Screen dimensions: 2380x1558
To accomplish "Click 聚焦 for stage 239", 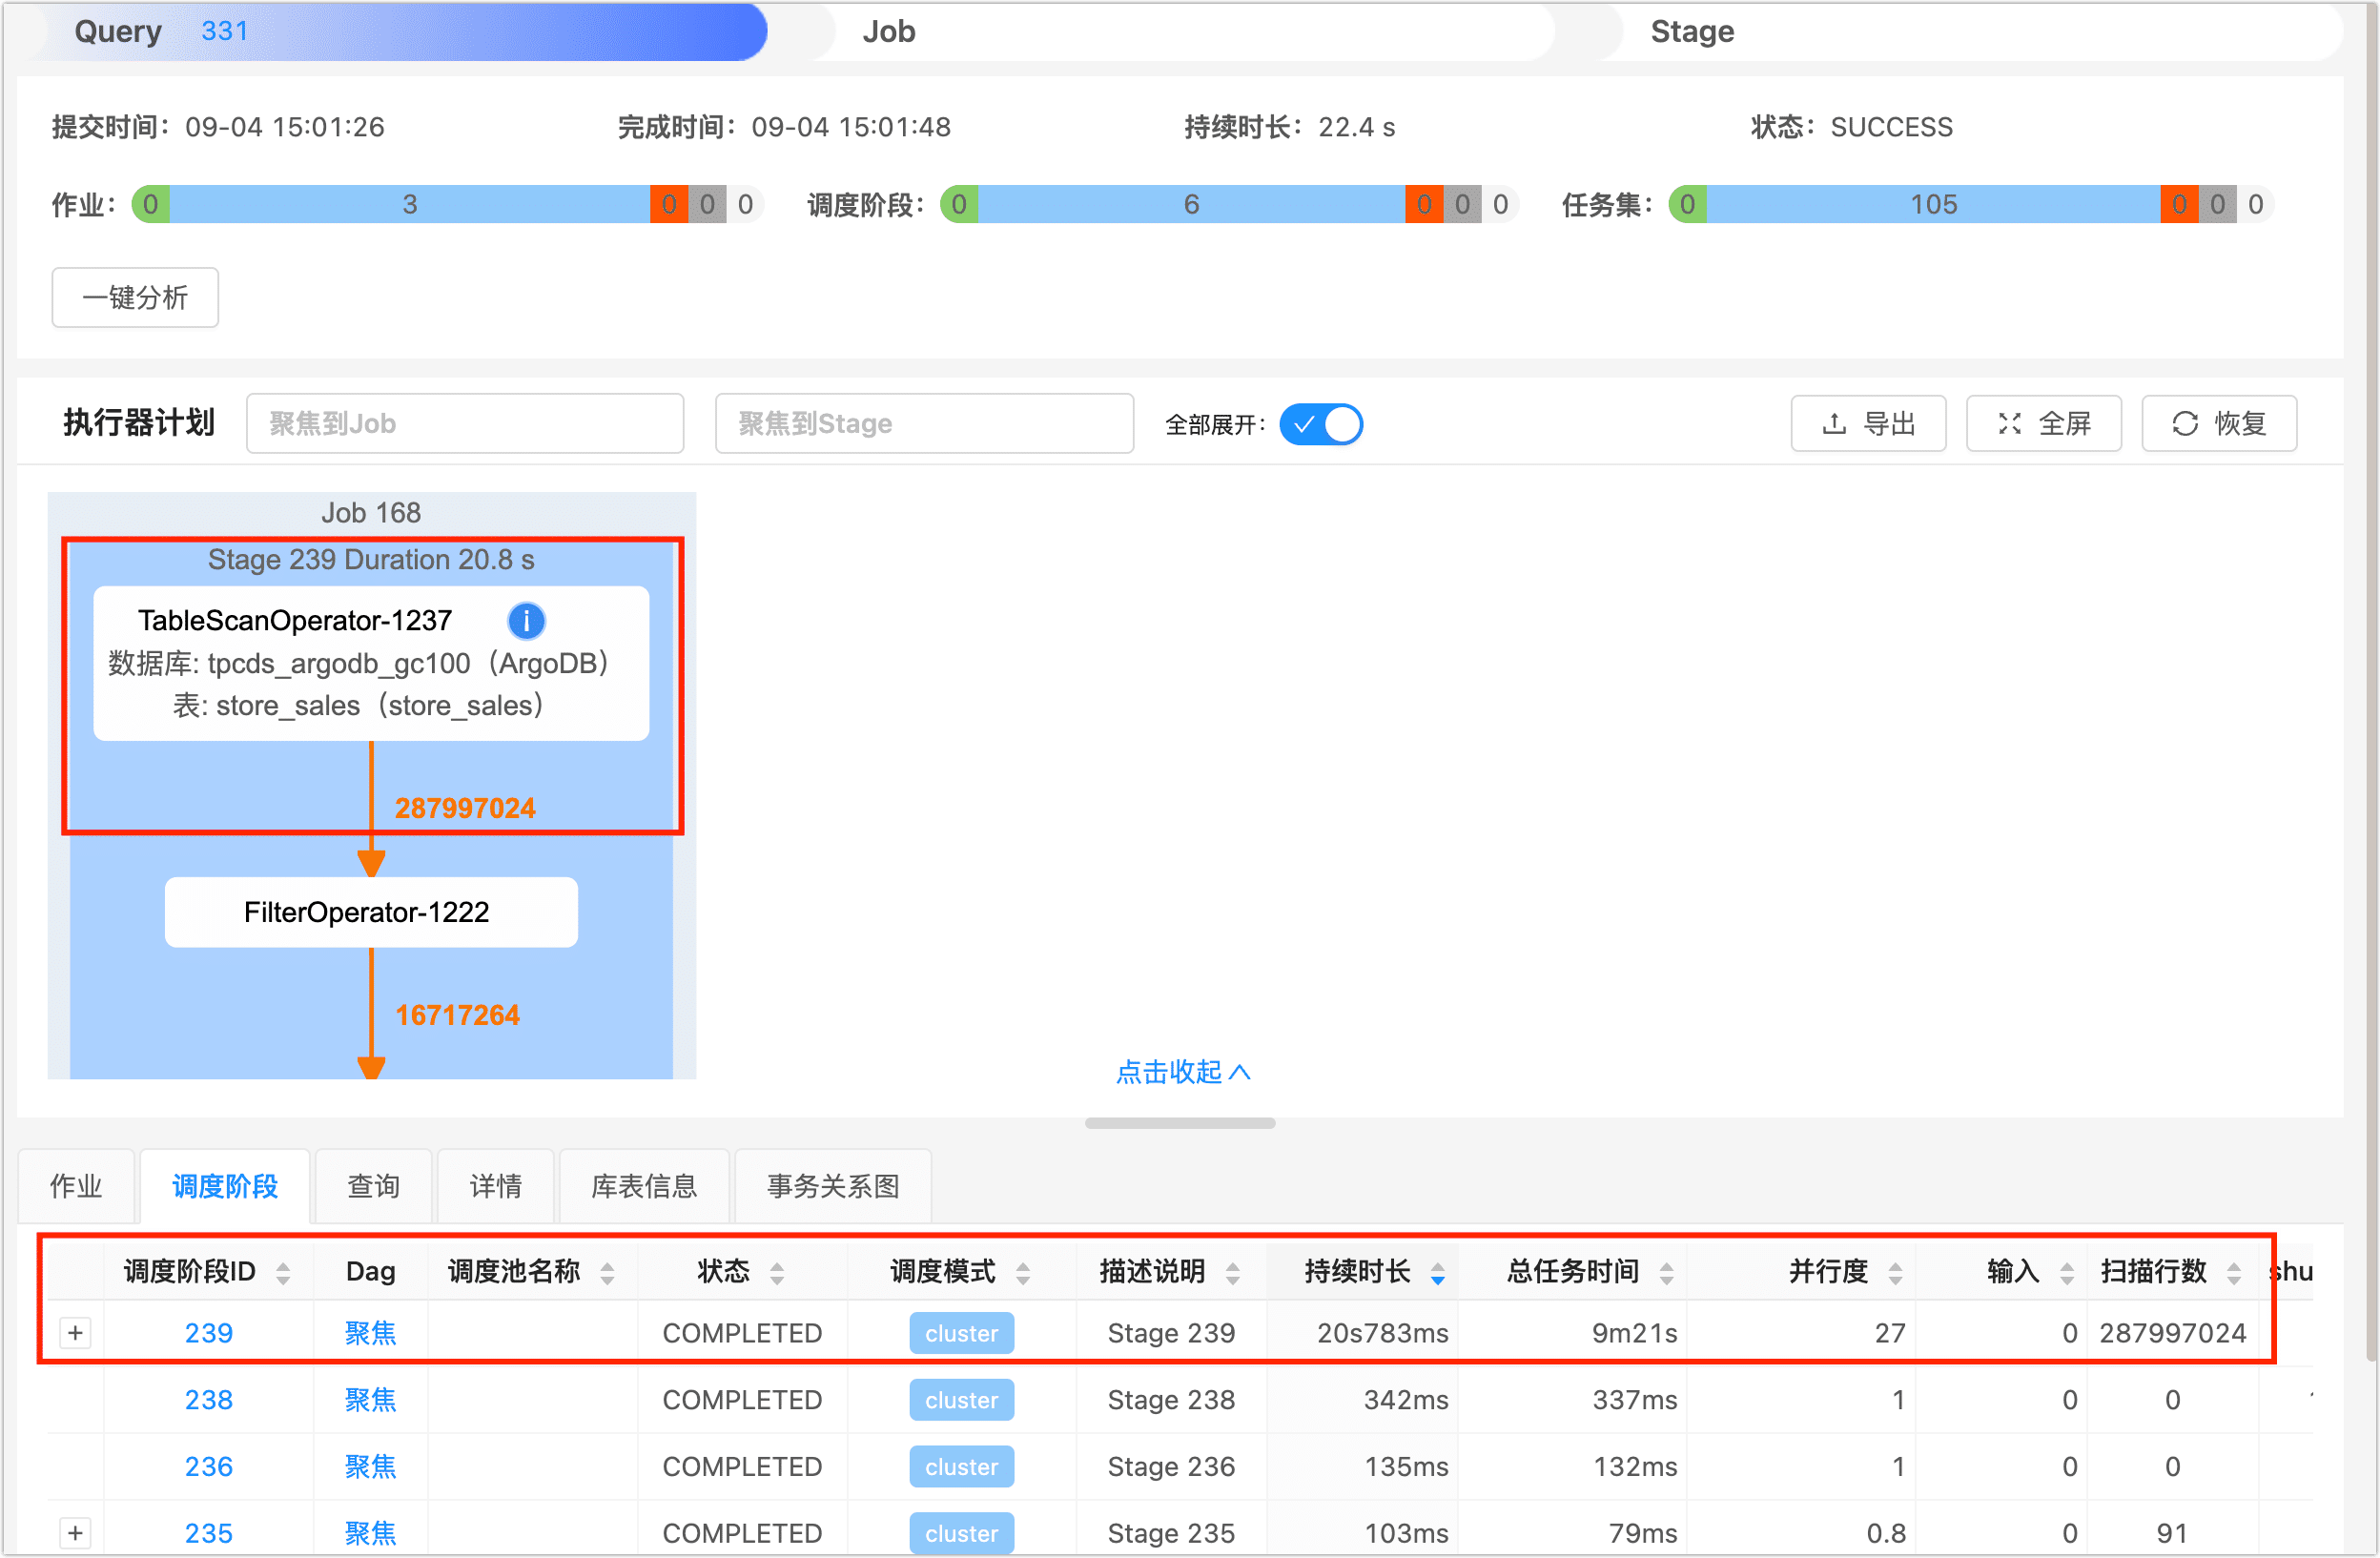I will pyautogui.click(x=370, y=1333).
